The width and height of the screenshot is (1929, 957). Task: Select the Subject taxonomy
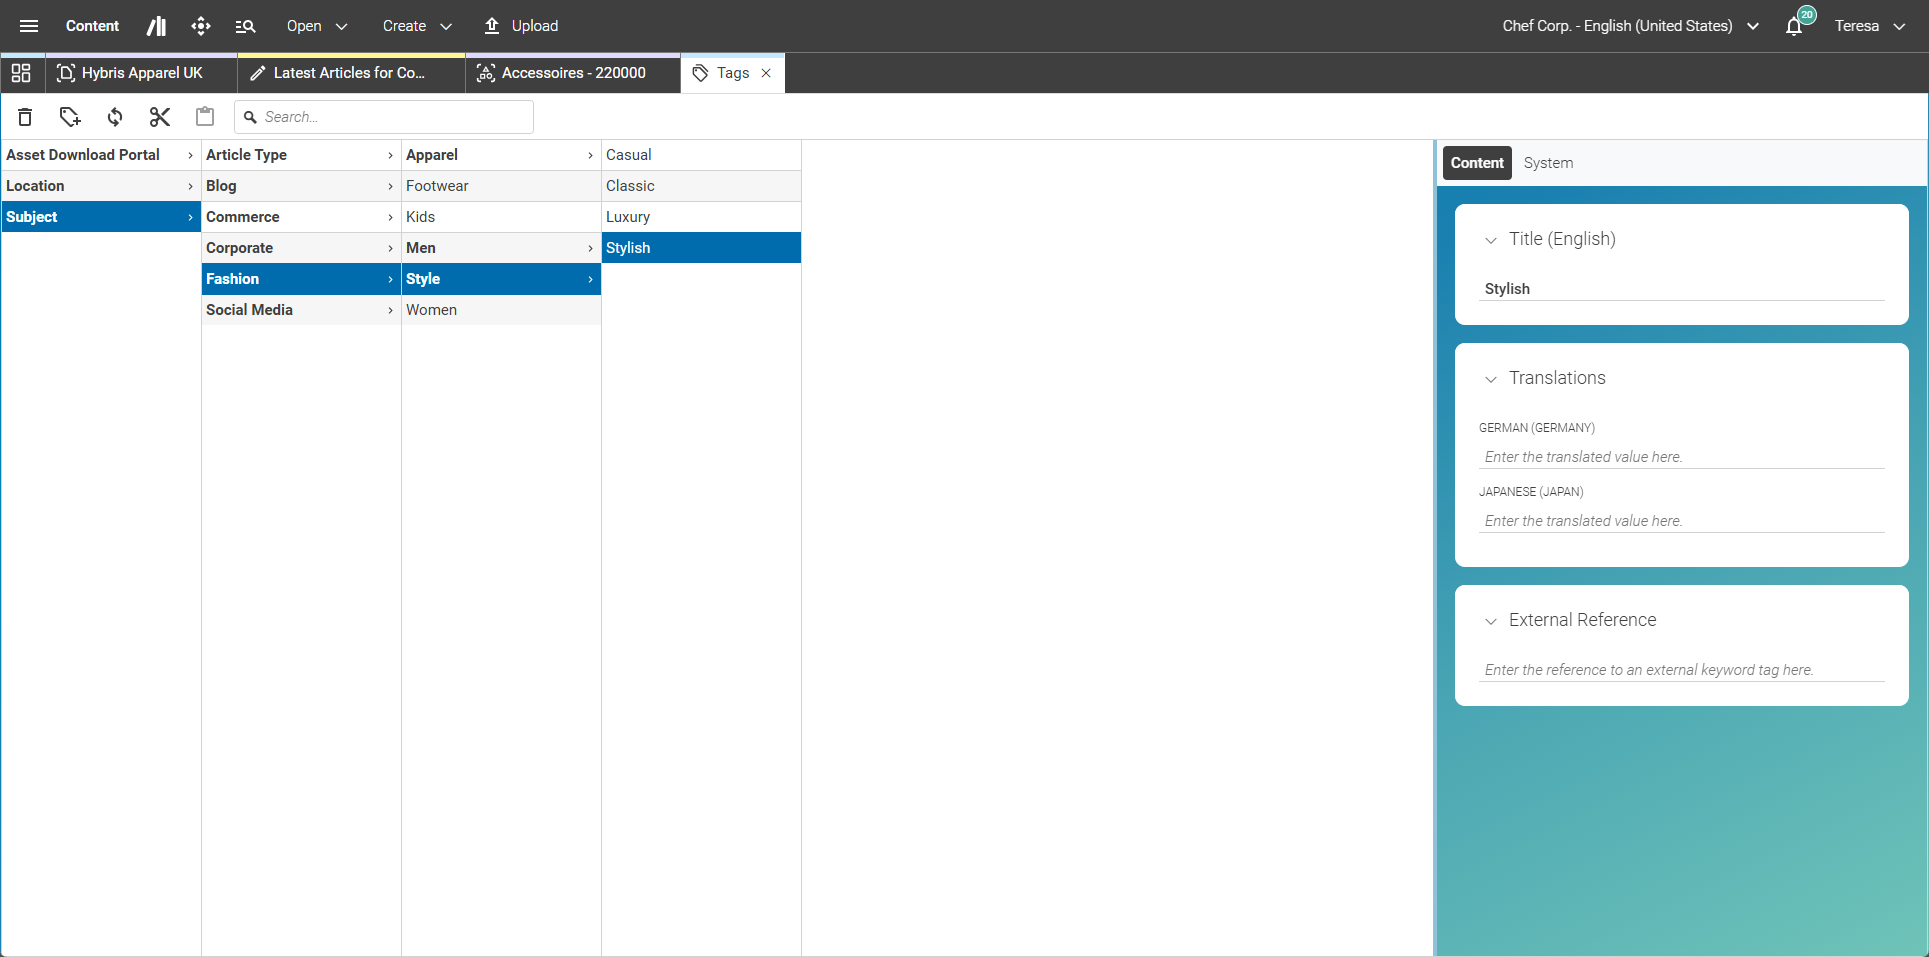101,217
